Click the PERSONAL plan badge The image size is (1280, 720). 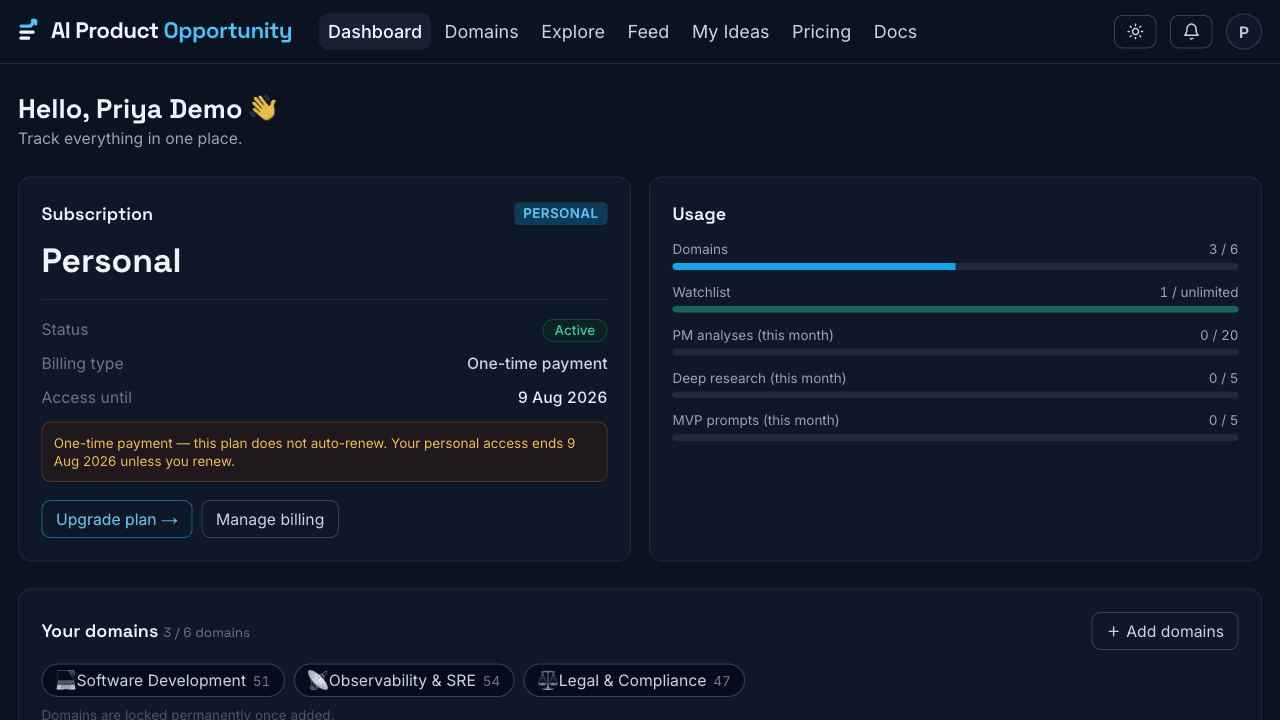[x=560, y=214]
